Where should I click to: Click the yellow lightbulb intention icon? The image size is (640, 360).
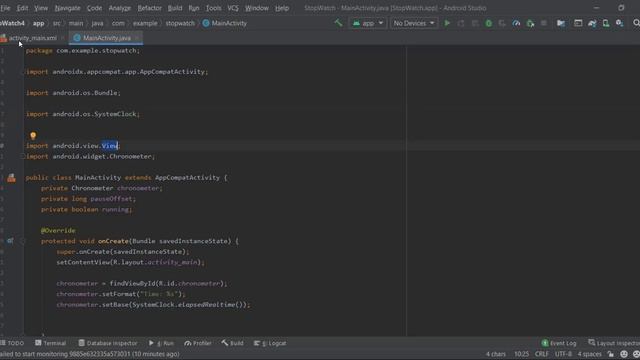click(33, 136)
